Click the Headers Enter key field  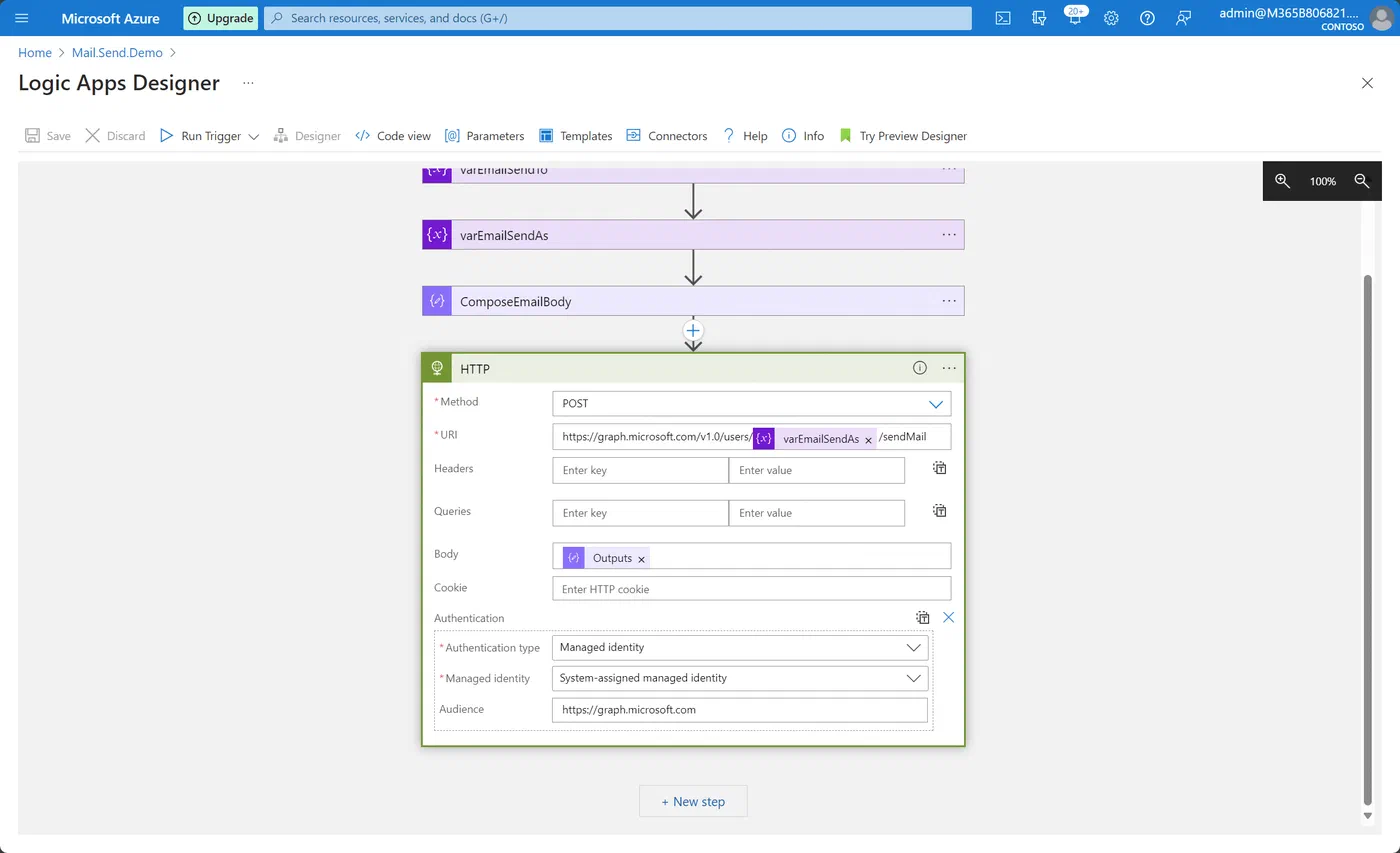(x=640, y=470)
